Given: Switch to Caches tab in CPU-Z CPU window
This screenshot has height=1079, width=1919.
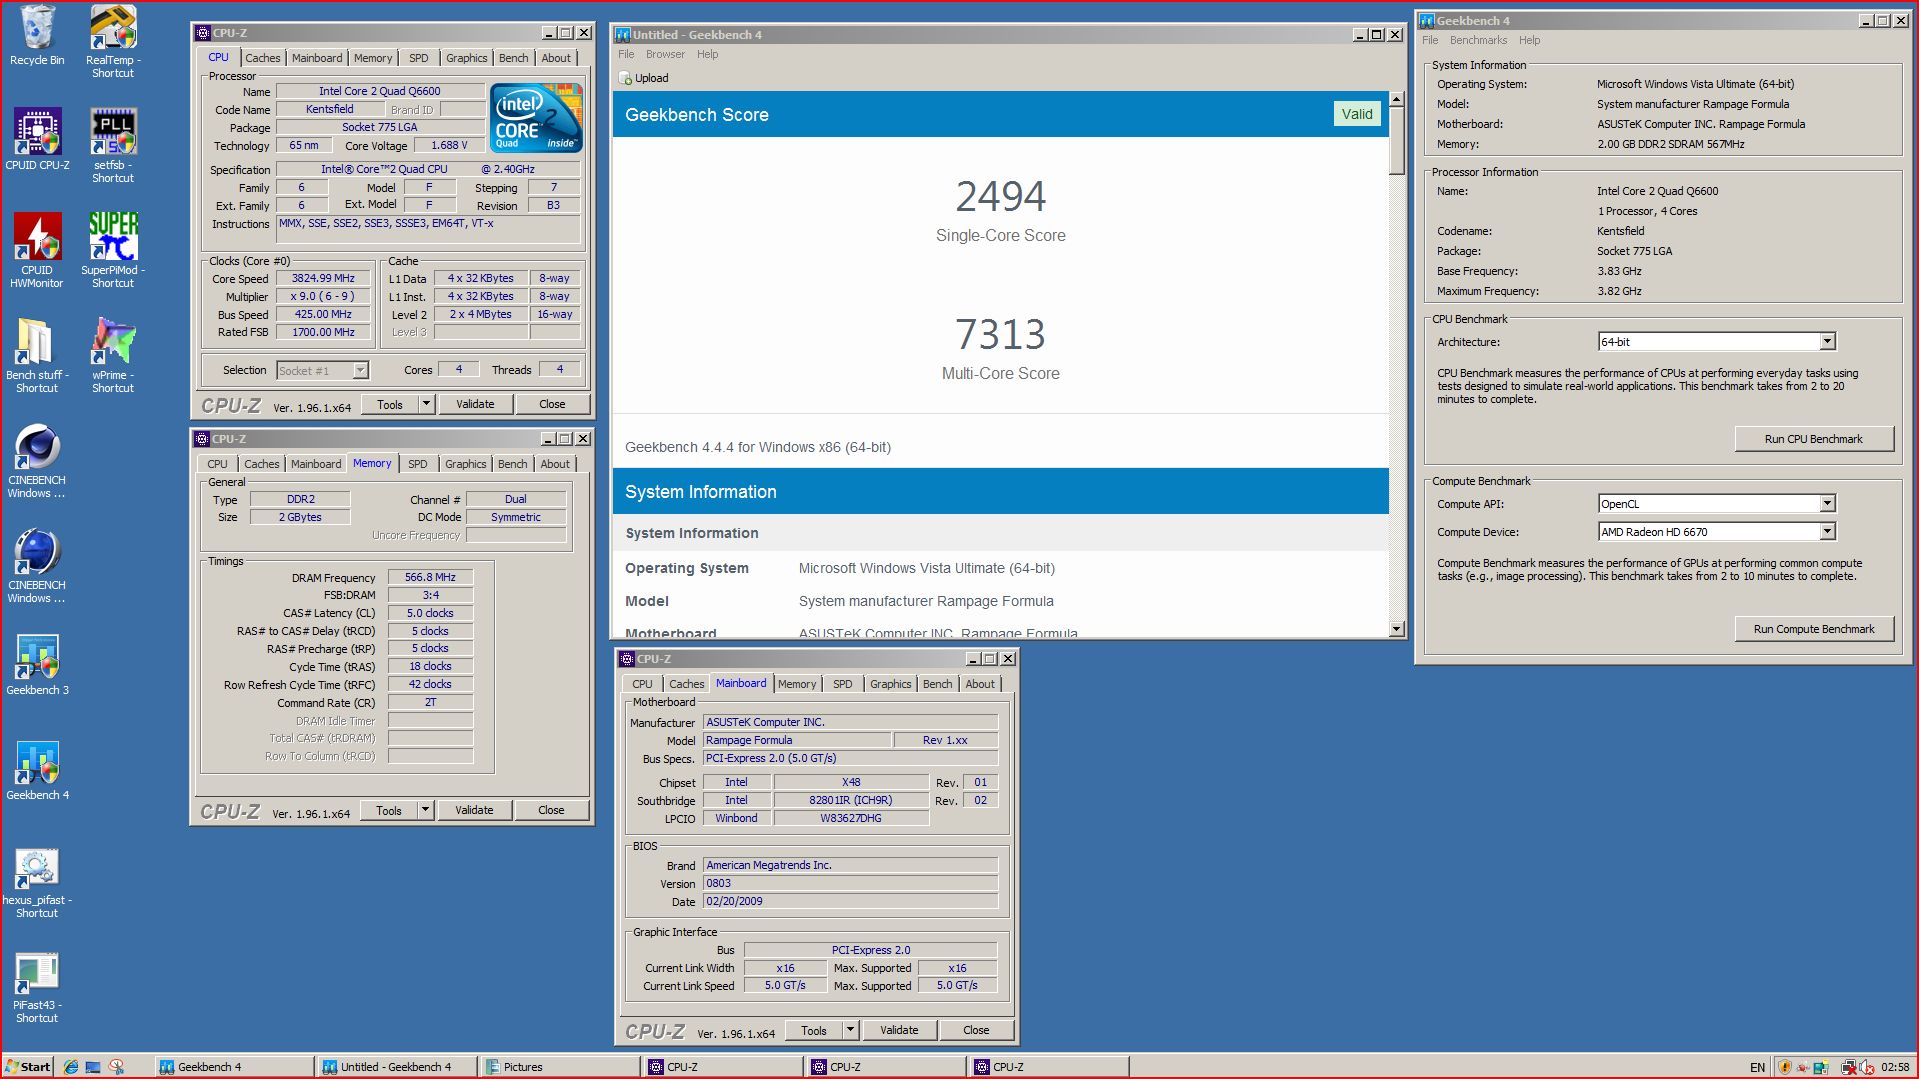Looking at the screenshot, I should (x=263, y=58).
